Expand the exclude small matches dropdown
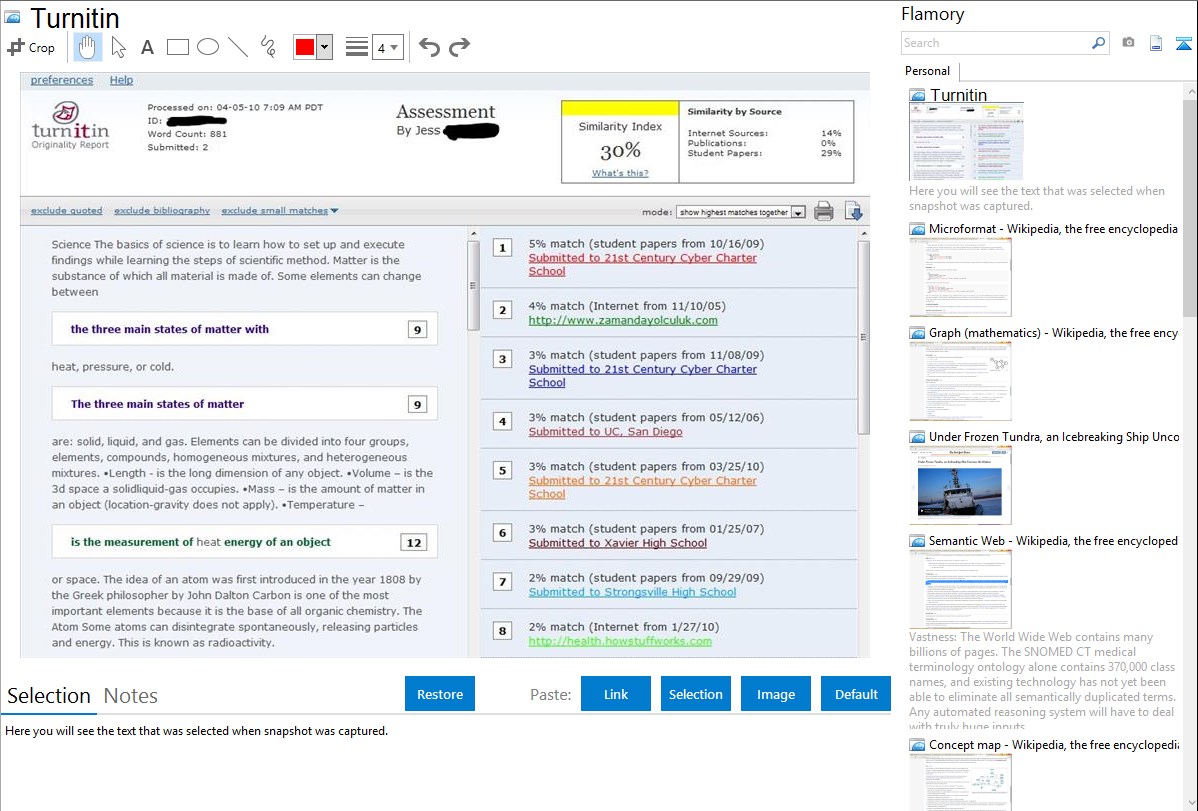The image size is (1198, 811). click(280, 210)
